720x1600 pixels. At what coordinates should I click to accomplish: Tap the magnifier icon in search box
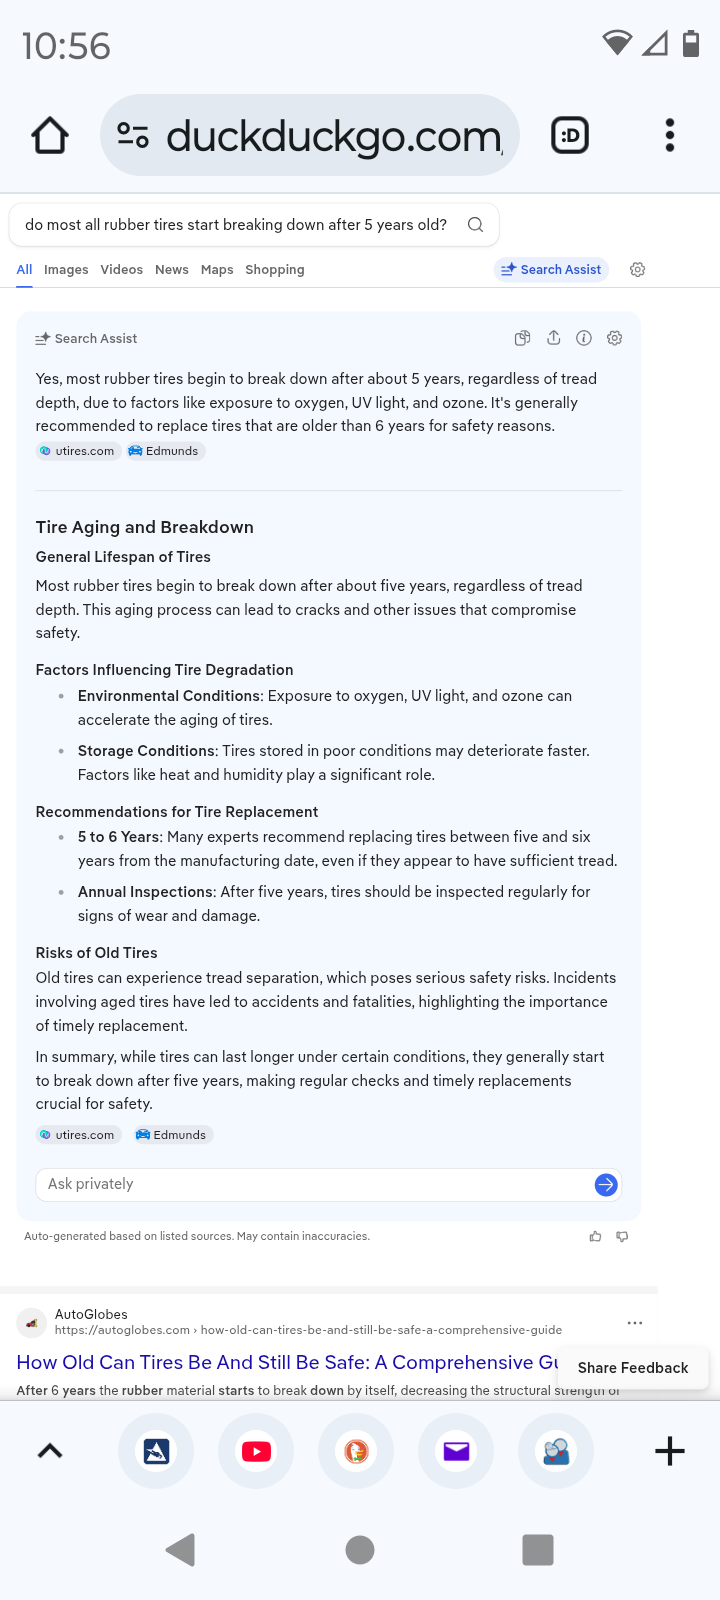476,225
